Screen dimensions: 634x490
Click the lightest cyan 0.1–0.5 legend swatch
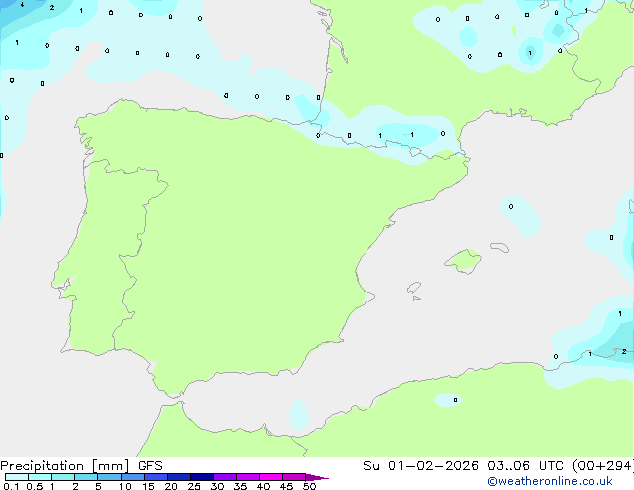pyautogui.click(x=17, y=477)
